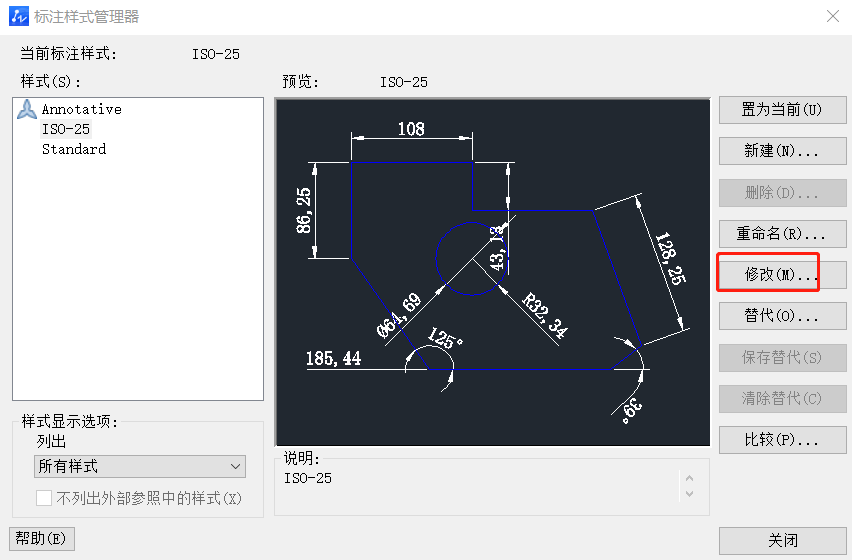Screen dimensions: 852x560
Task: Click the app icon in title bar
Action: point(18,16)
